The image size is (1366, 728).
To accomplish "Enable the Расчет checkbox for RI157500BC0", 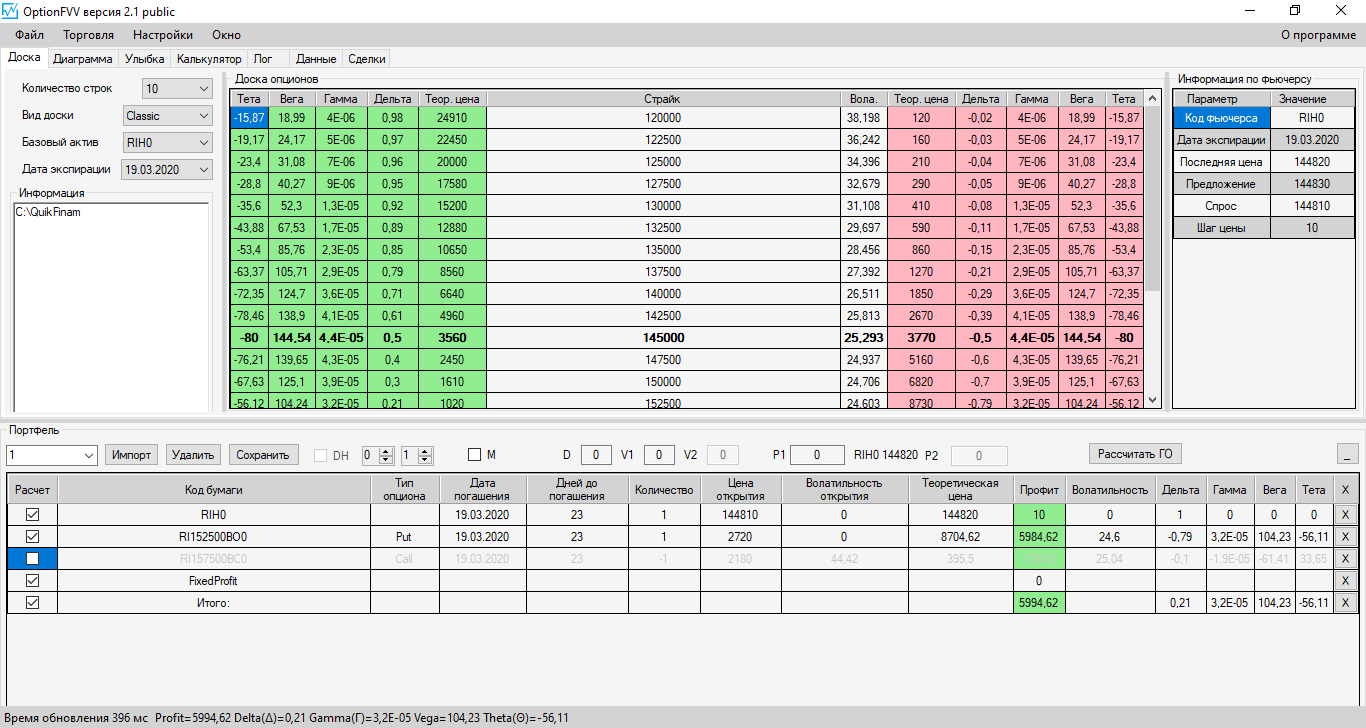I will (x=33, y=559).
